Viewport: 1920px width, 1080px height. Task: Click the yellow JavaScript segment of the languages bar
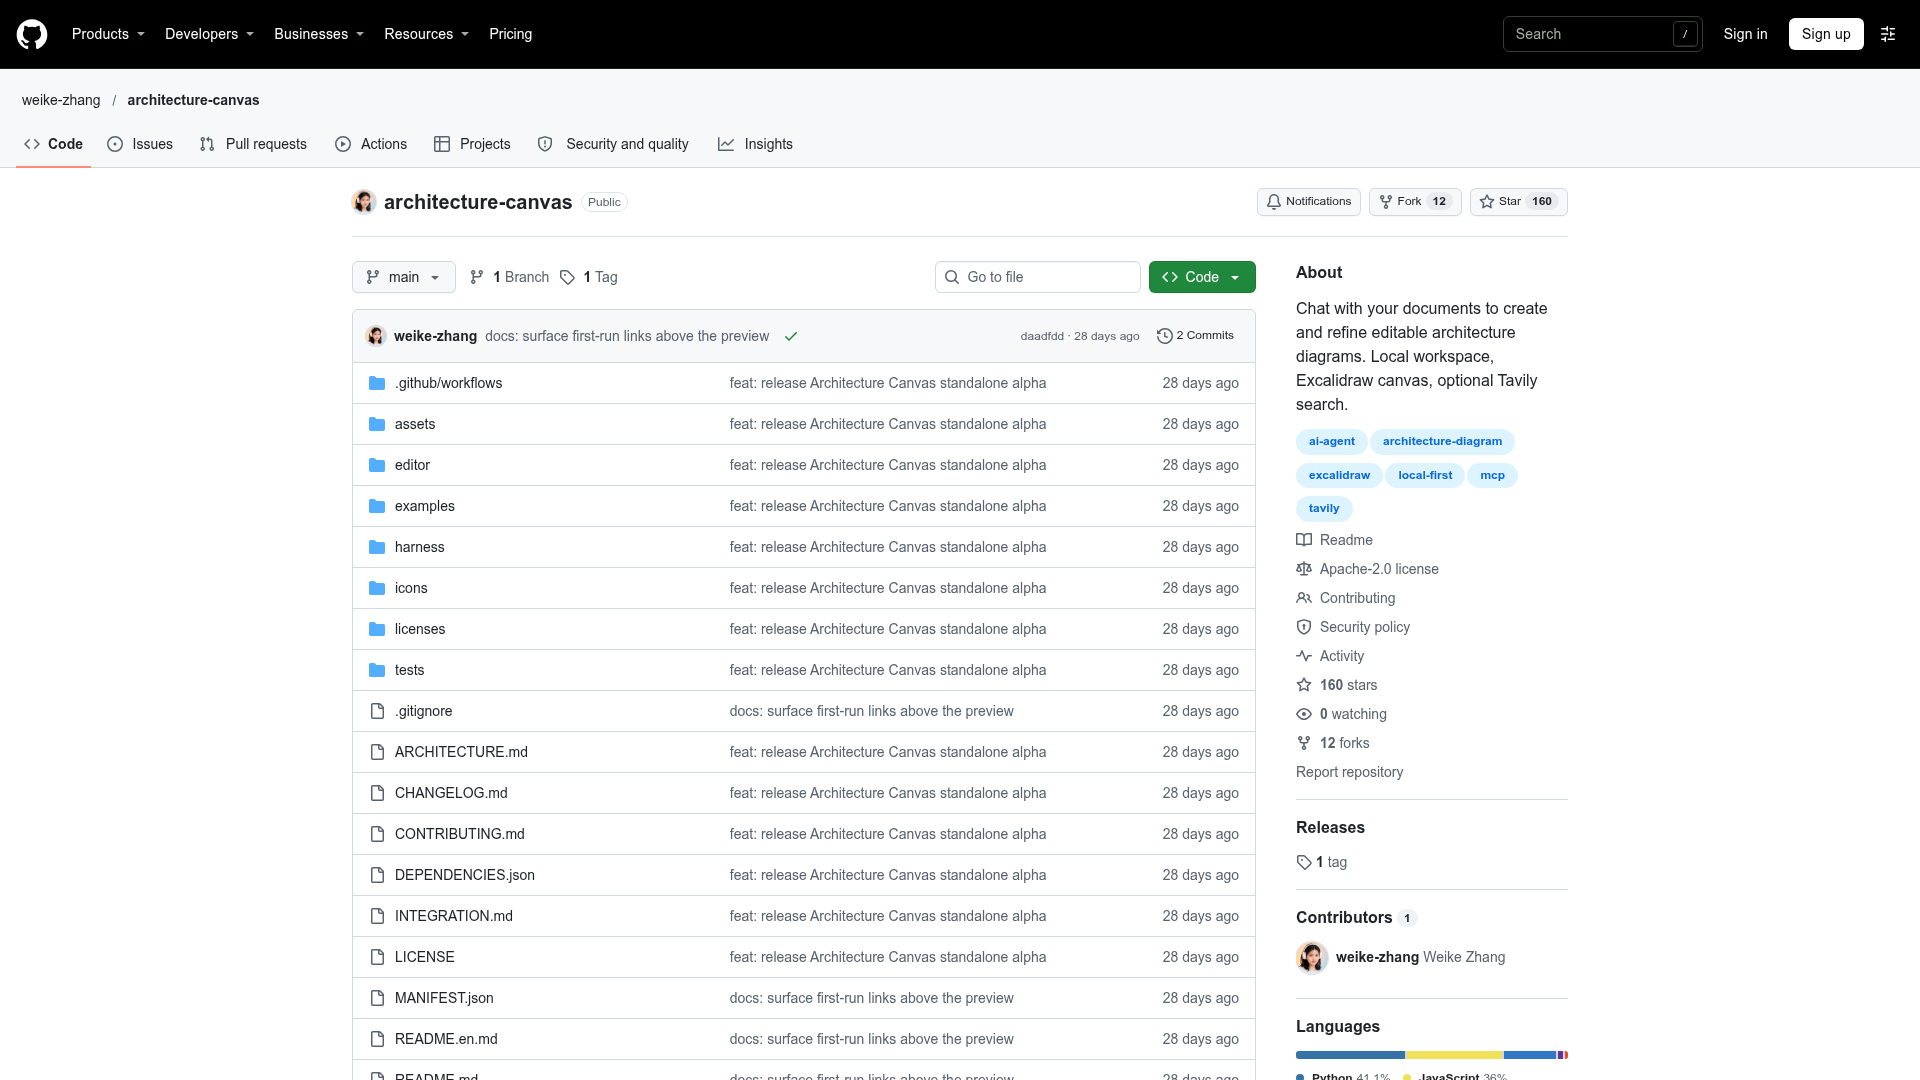click(x=1454, y=1055)
